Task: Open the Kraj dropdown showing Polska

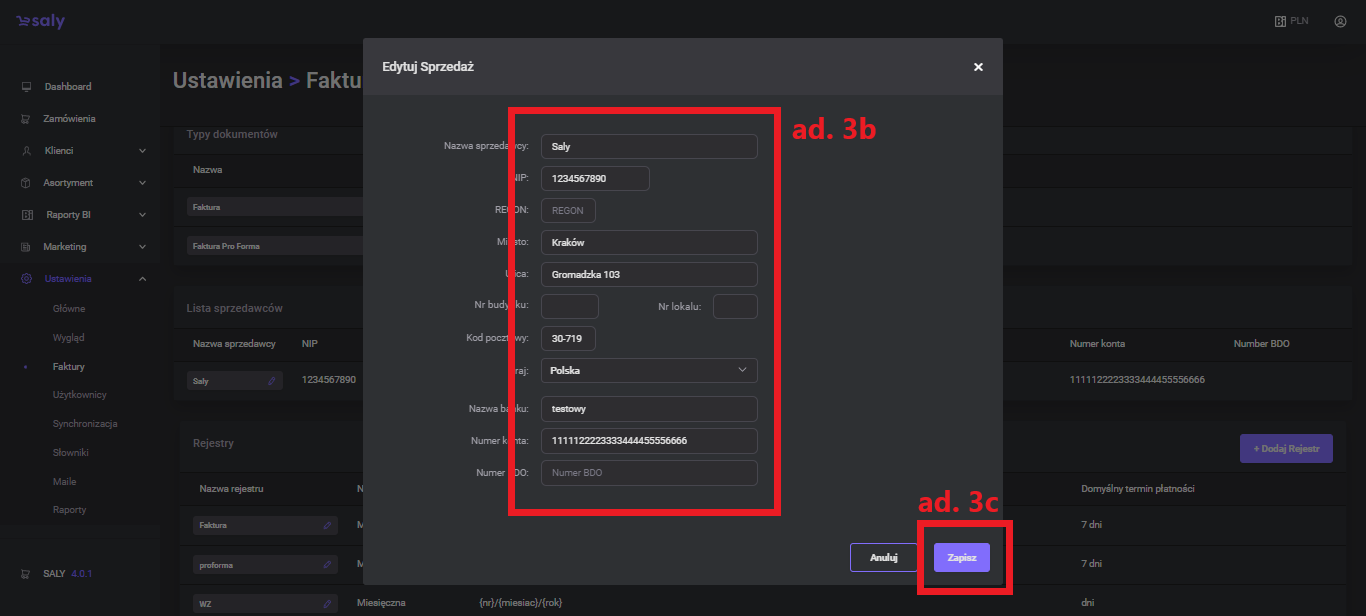Action: [x=649, y=370]
